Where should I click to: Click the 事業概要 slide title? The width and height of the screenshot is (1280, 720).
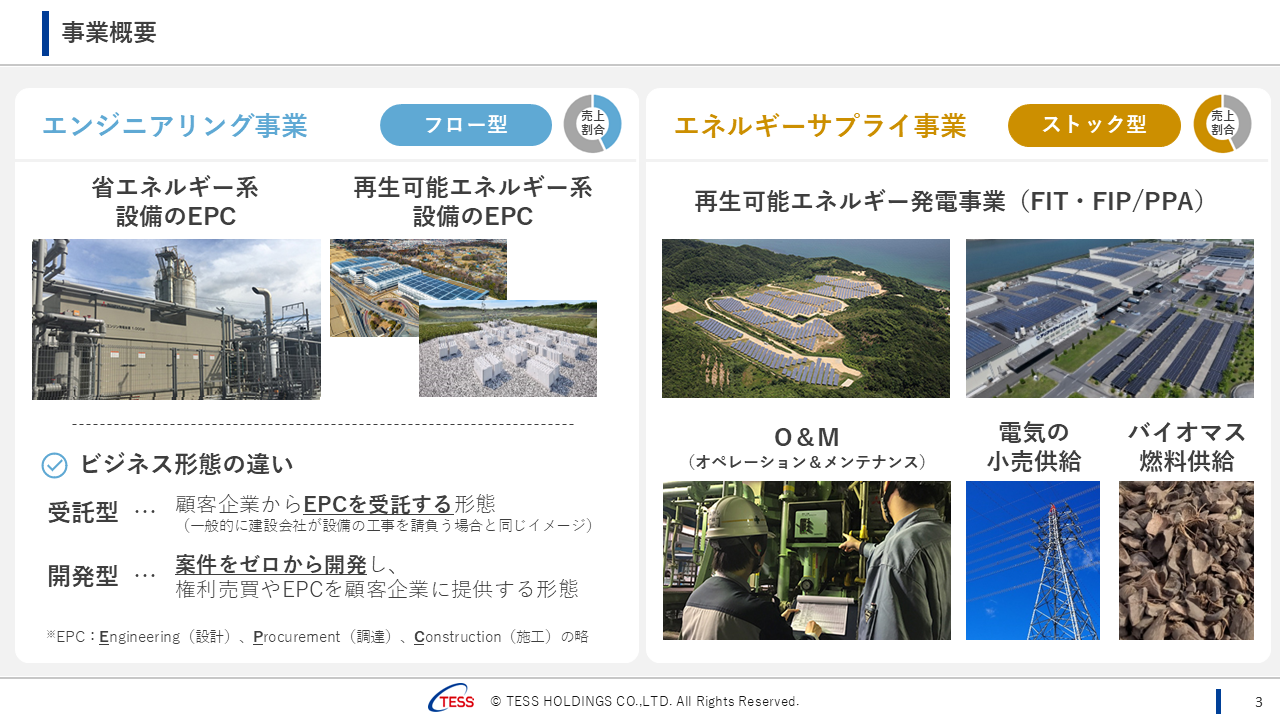(x=109, y=33)
